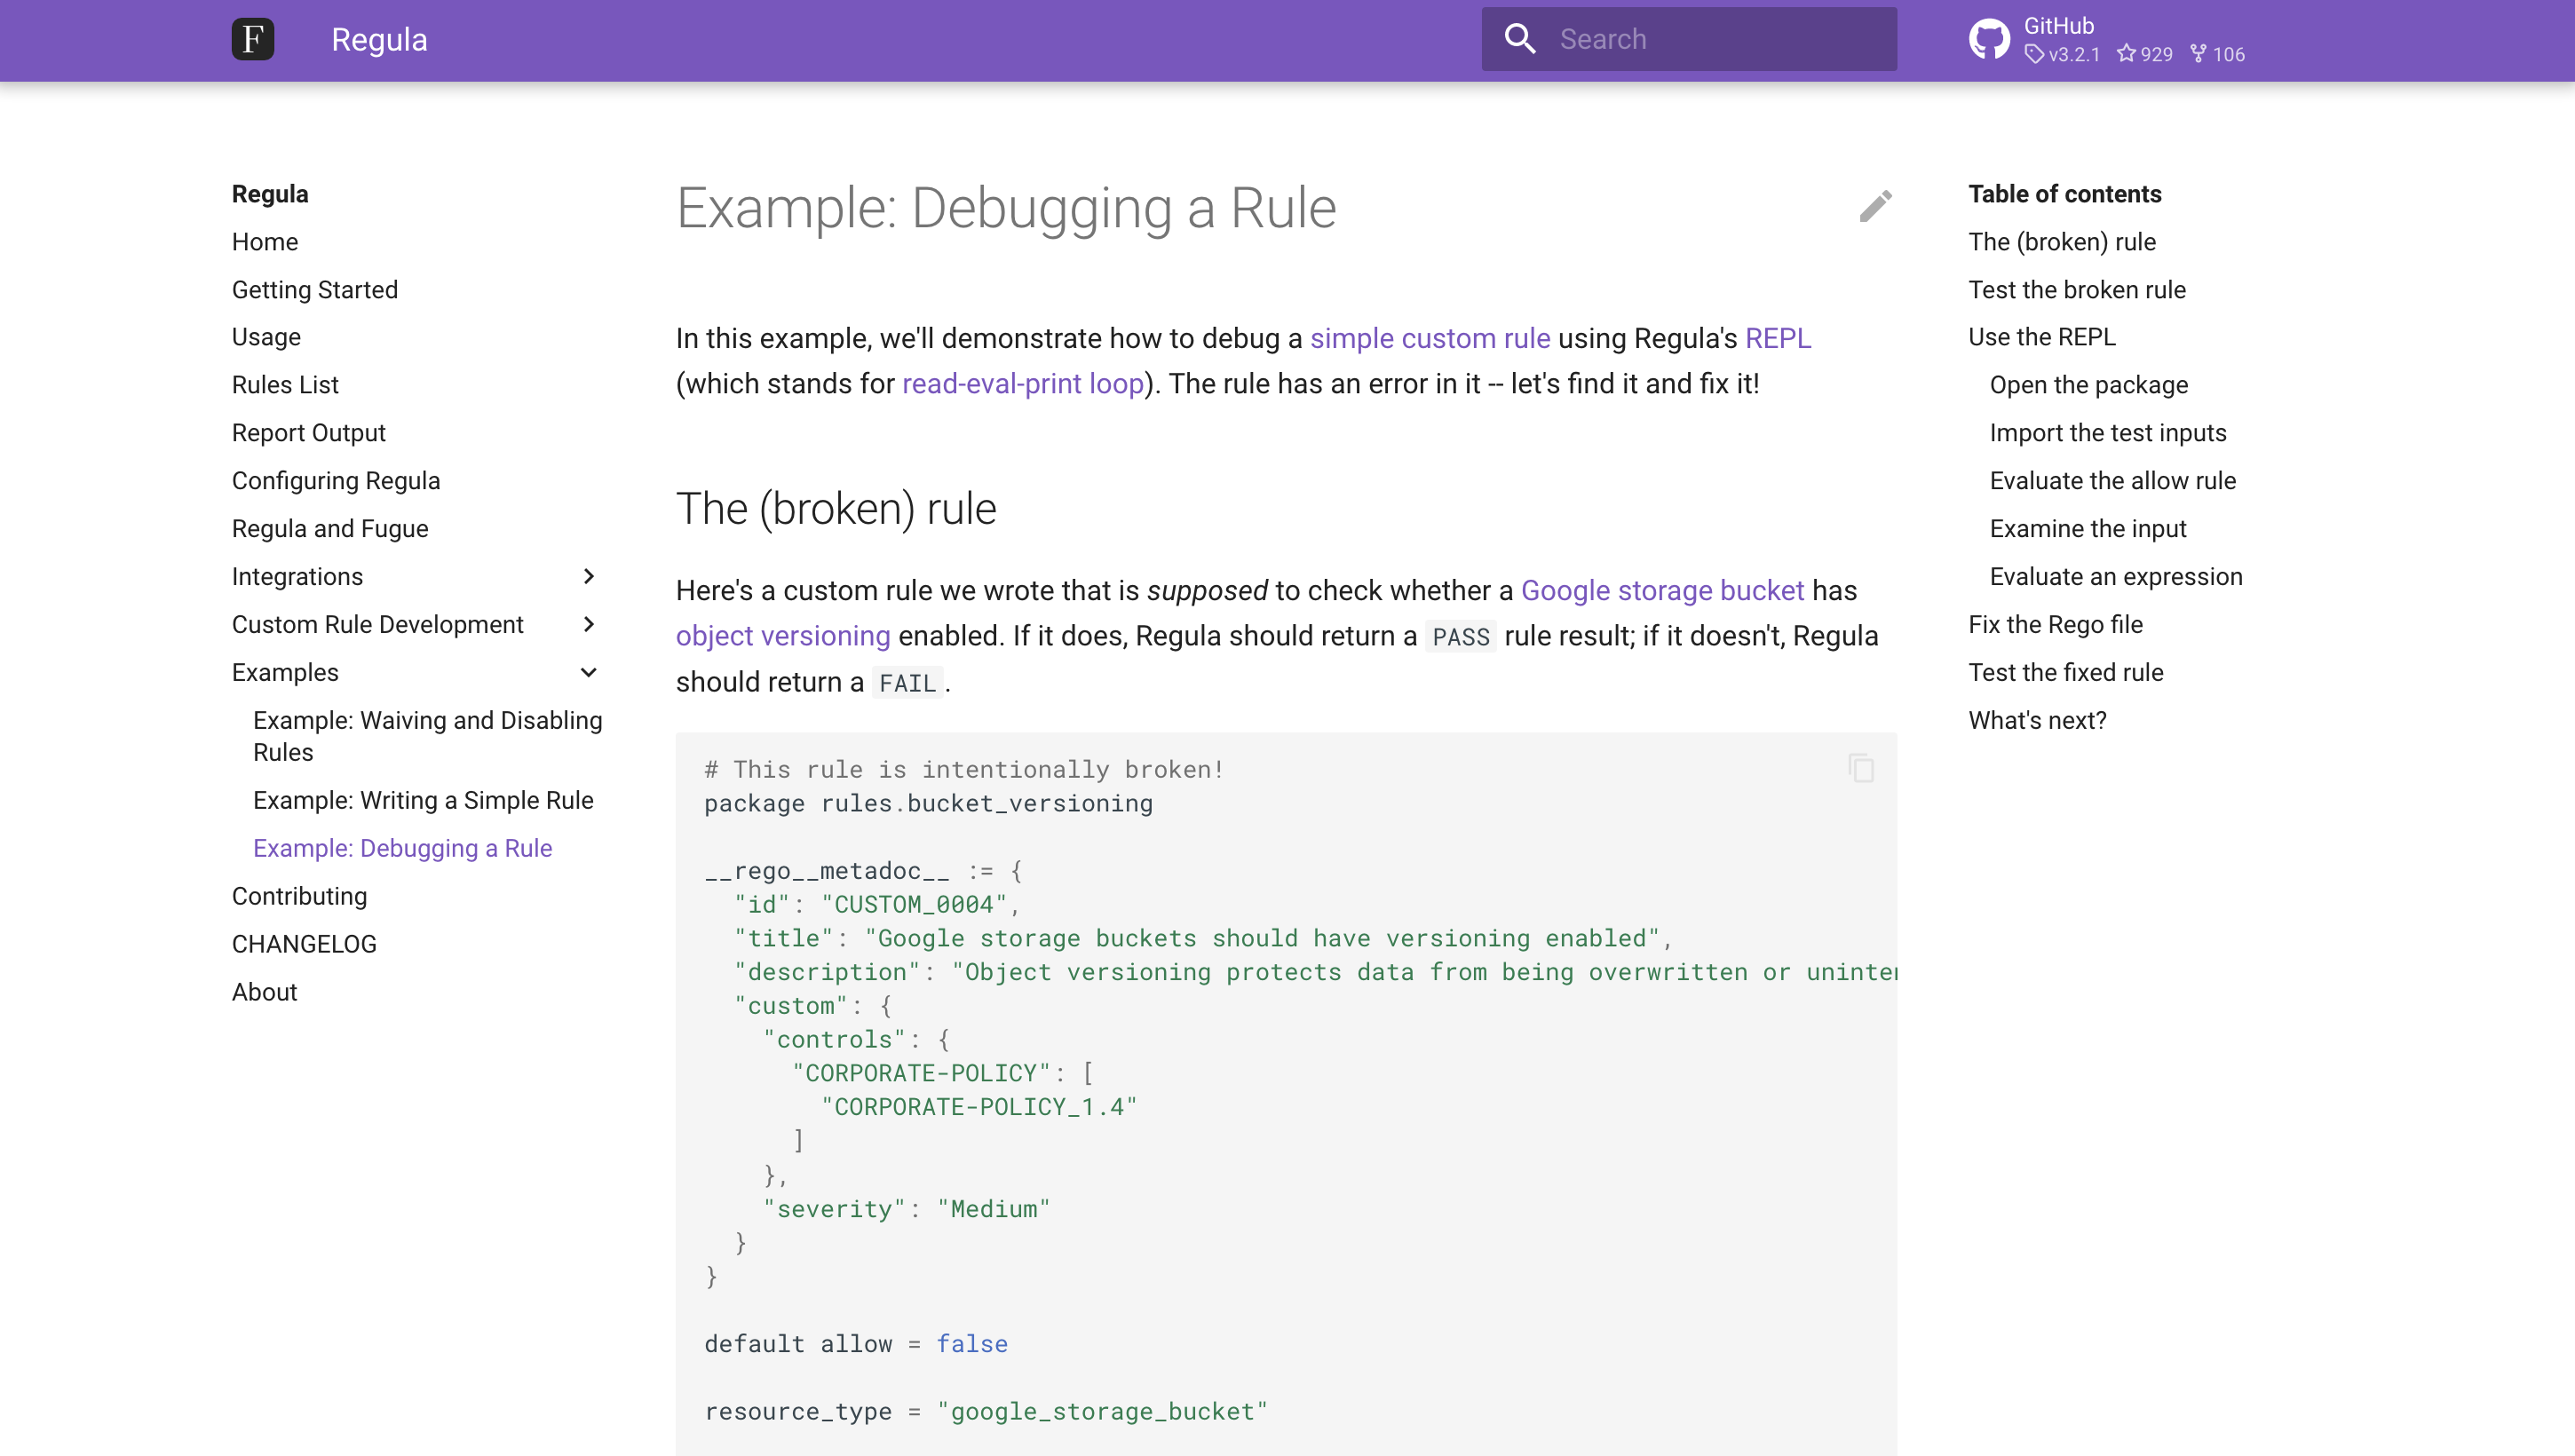Select Integrations in sidebar
This screenshot has width=2575, height=1456.
297,577
